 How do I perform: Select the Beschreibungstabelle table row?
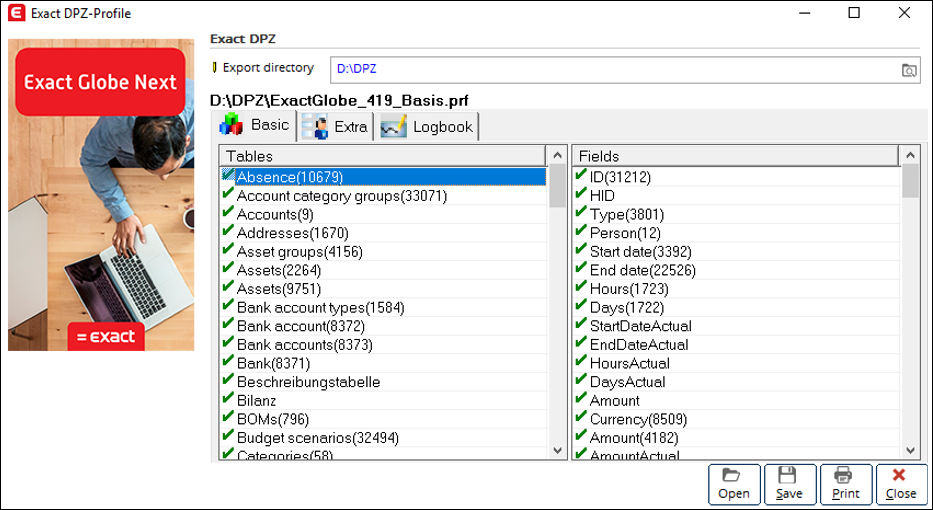point(383,382)
